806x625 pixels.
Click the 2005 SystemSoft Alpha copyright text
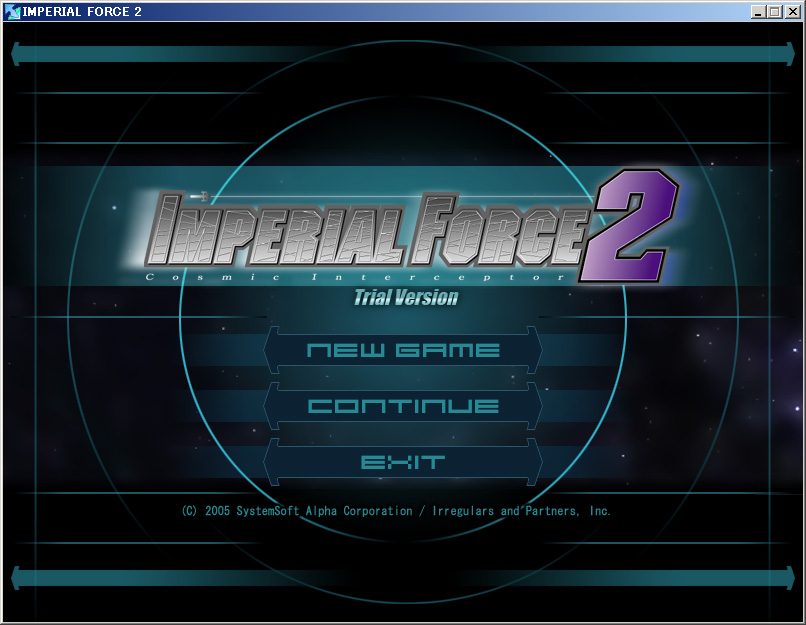pos(396,511)
